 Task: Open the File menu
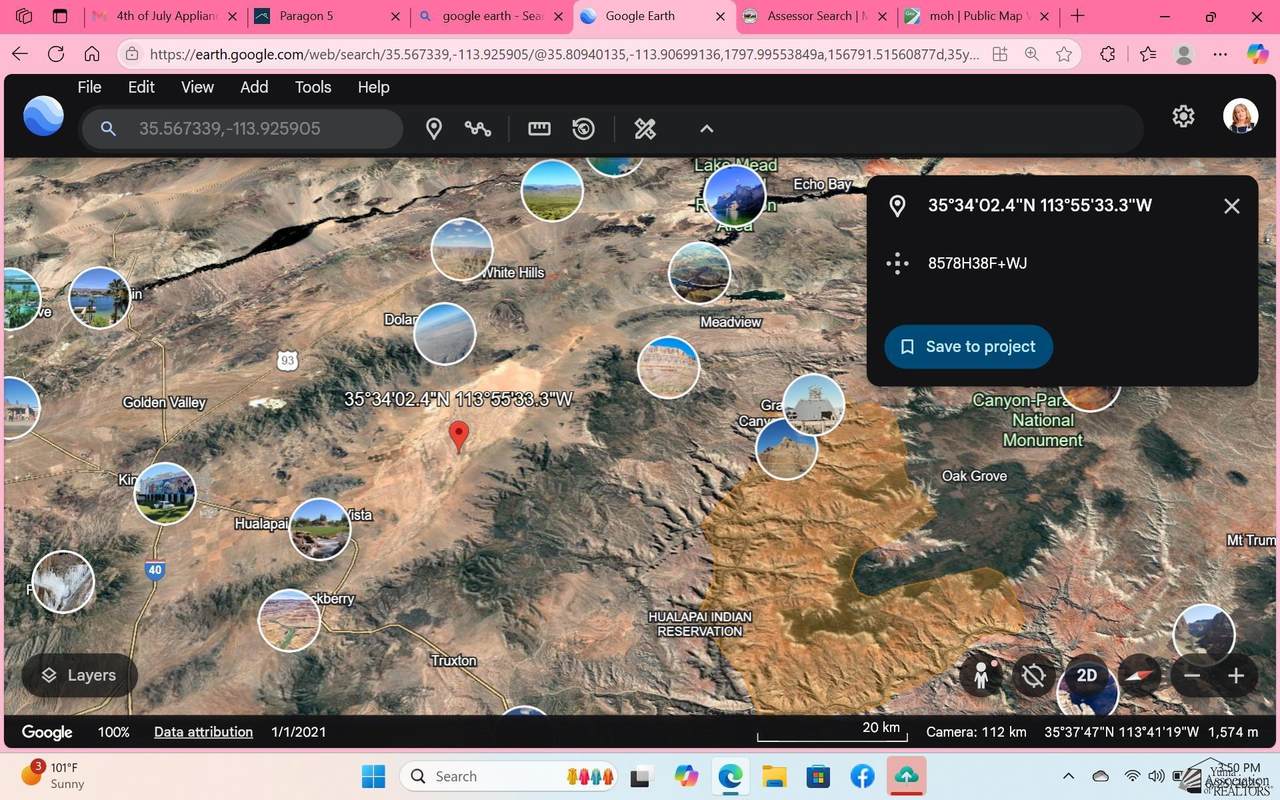tap(89, 87)
